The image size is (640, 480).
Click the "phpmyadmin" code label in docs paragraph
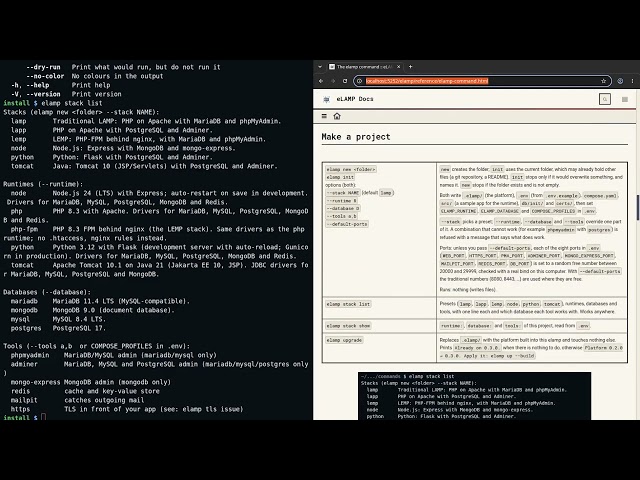tap(561, 230)
